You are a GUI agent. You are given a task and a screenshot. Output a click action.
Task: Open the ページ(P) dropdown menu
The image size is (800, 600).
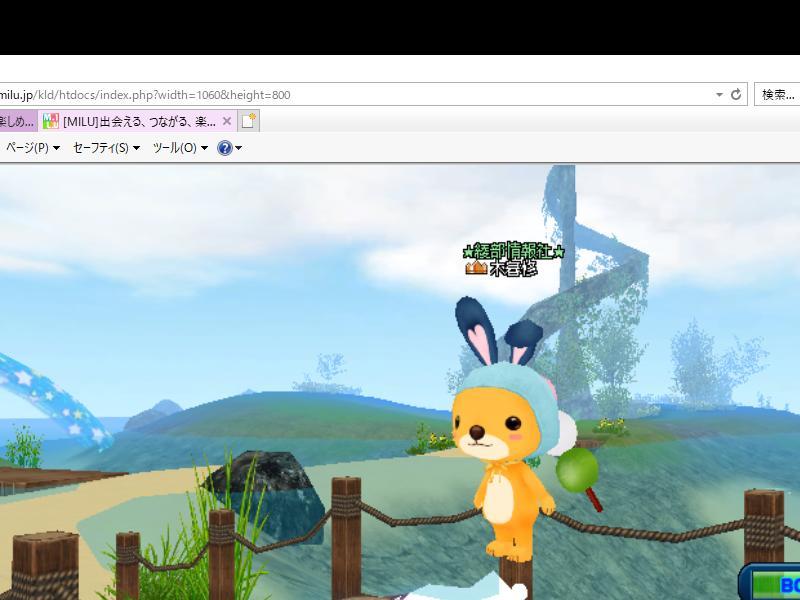(x=32, y=148)
